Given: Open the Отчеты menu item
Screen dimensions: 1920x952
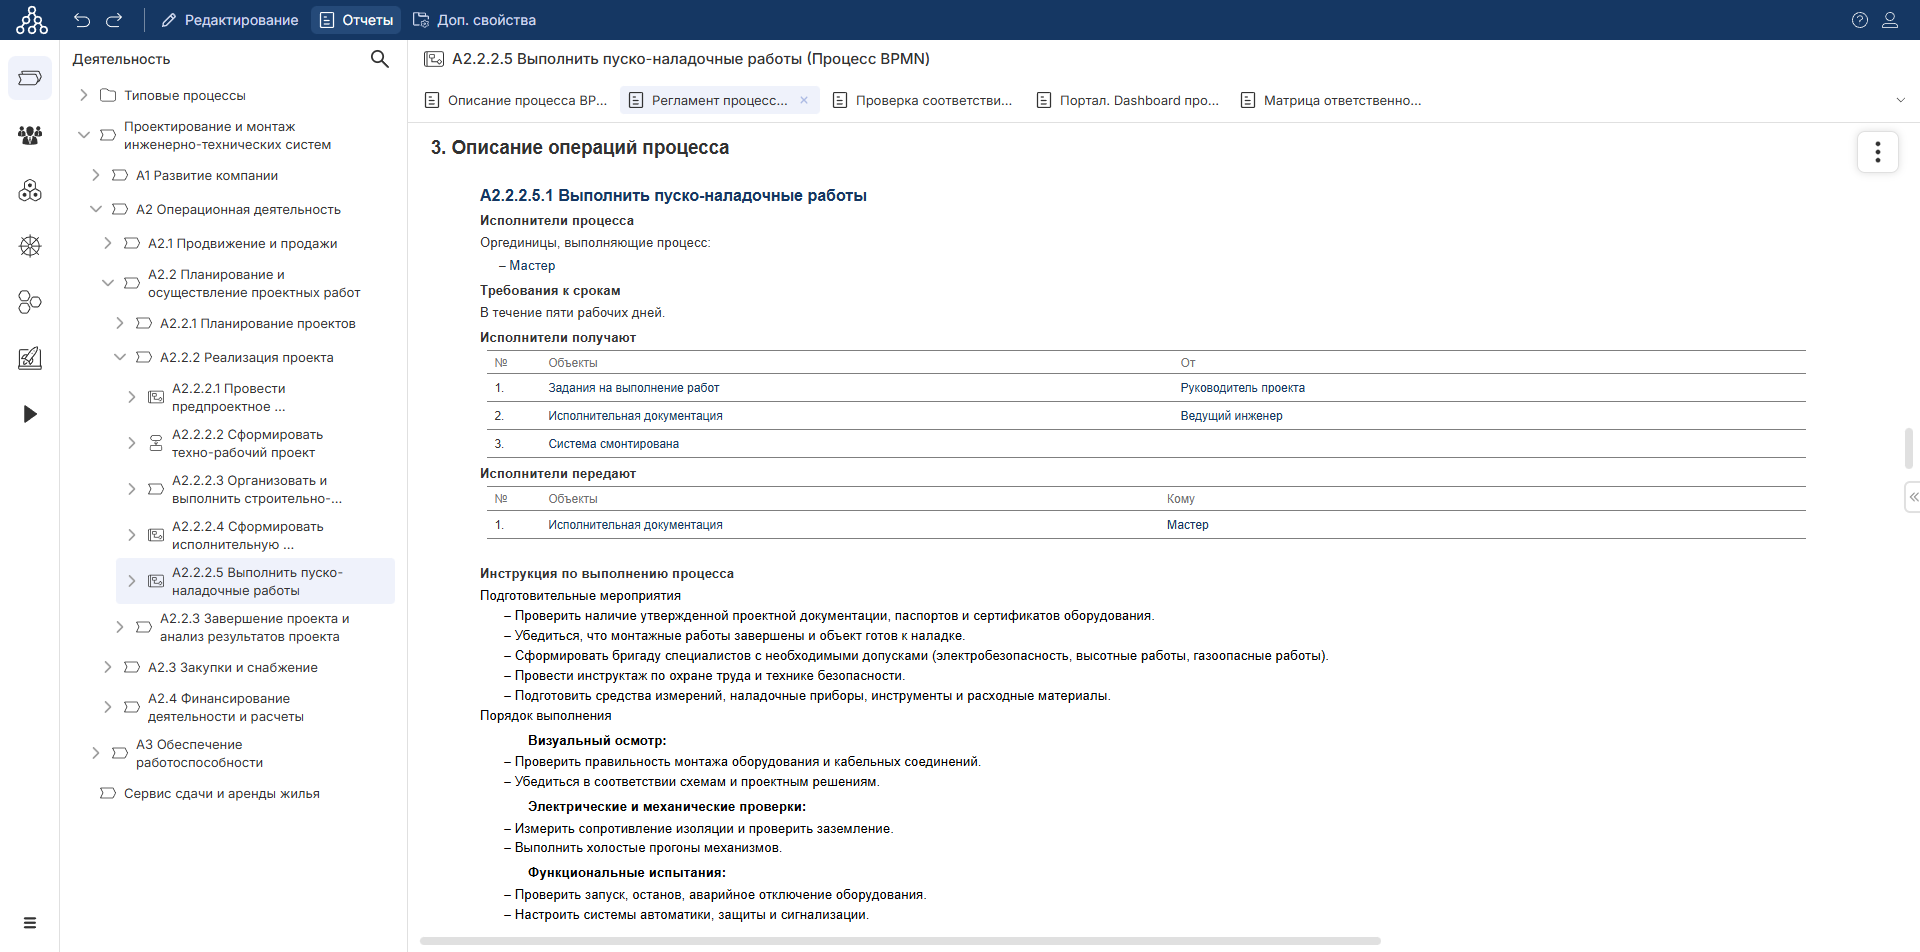Looking at the screenshot, I should tap(356, 20).
